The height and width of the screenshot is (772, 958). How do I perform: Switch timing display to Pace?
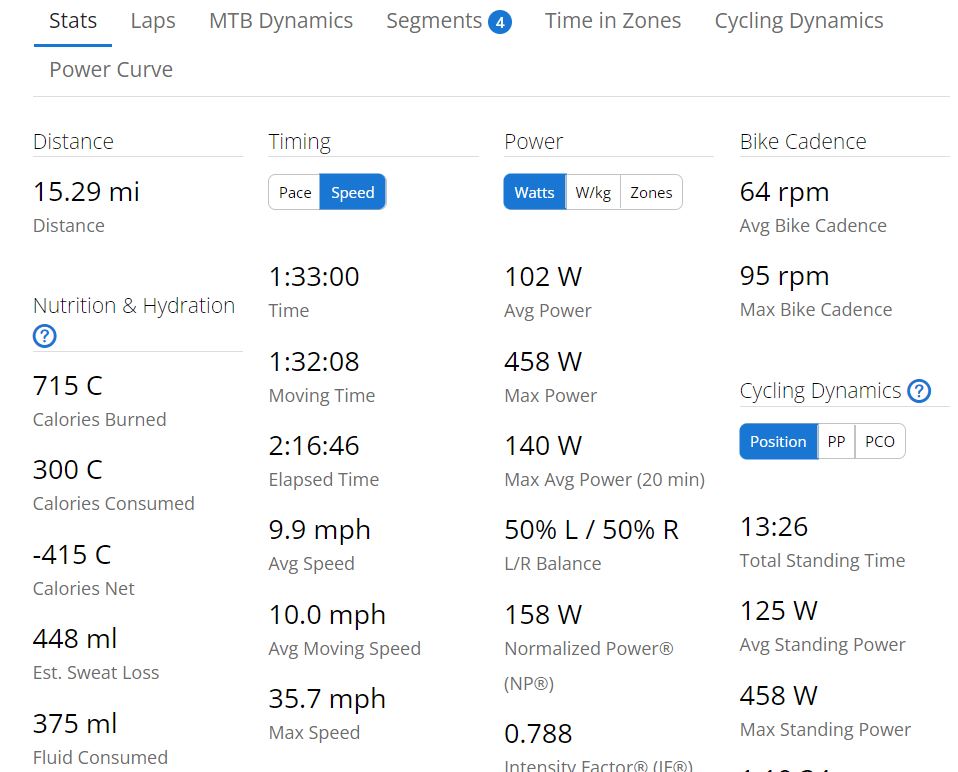pyautogui.click(x=295, y=193)
